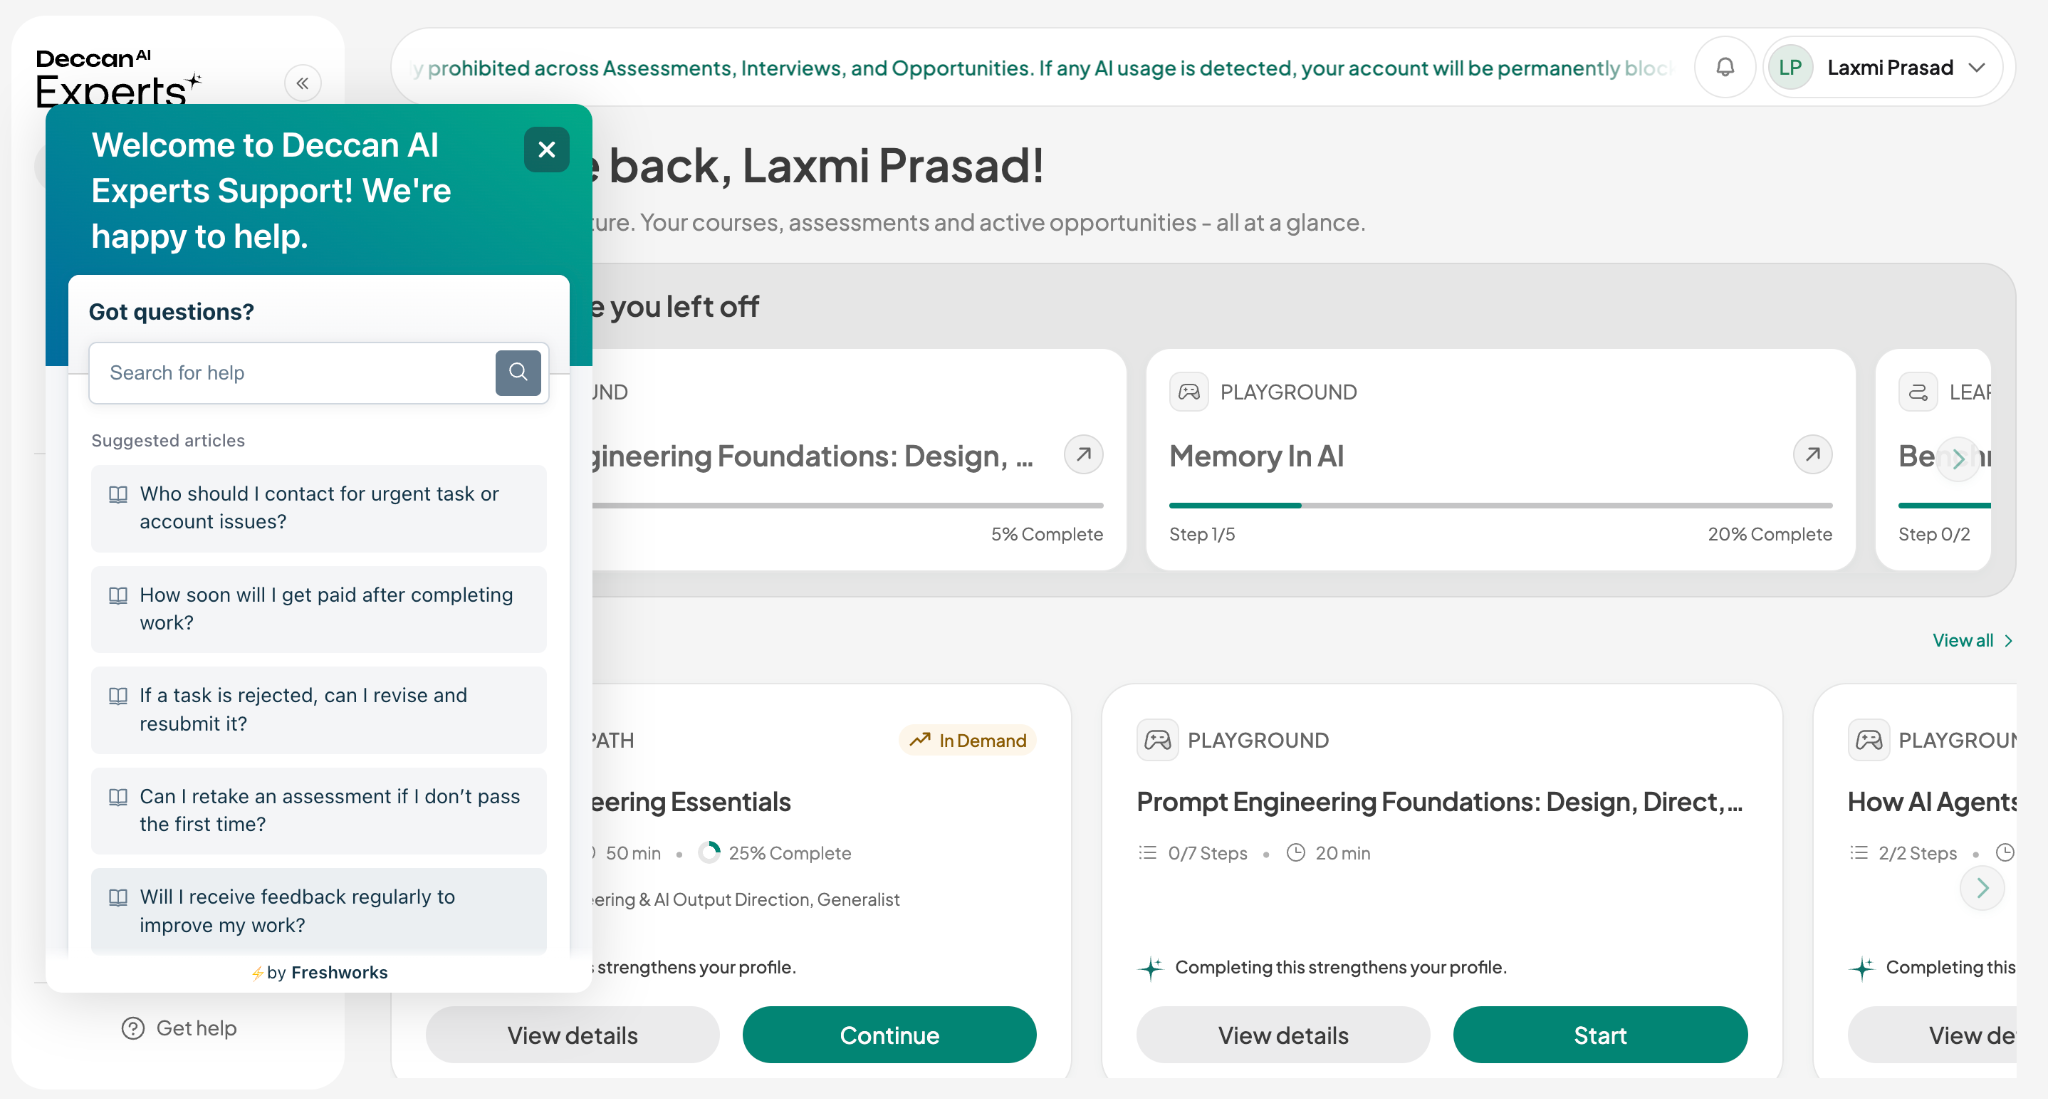The width and height of the screenshot is (2048, 1099).
Task: Show next recommended cards with chevron
Action: click(x=1982, y=888)
